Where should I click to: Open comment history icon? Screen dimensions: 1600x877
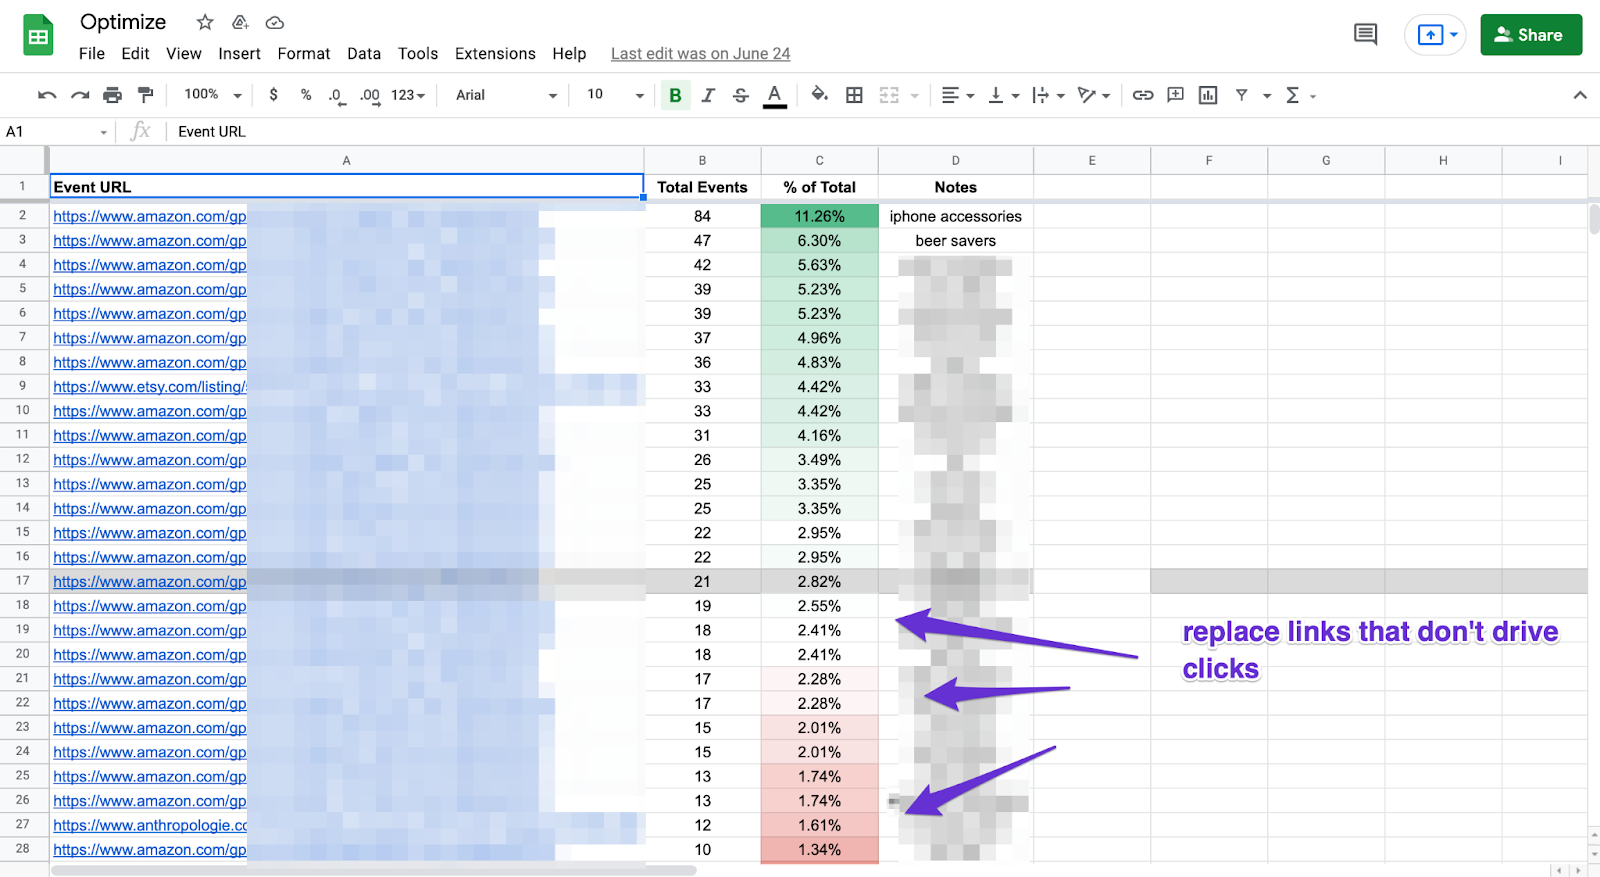[x=1365, y=35]
